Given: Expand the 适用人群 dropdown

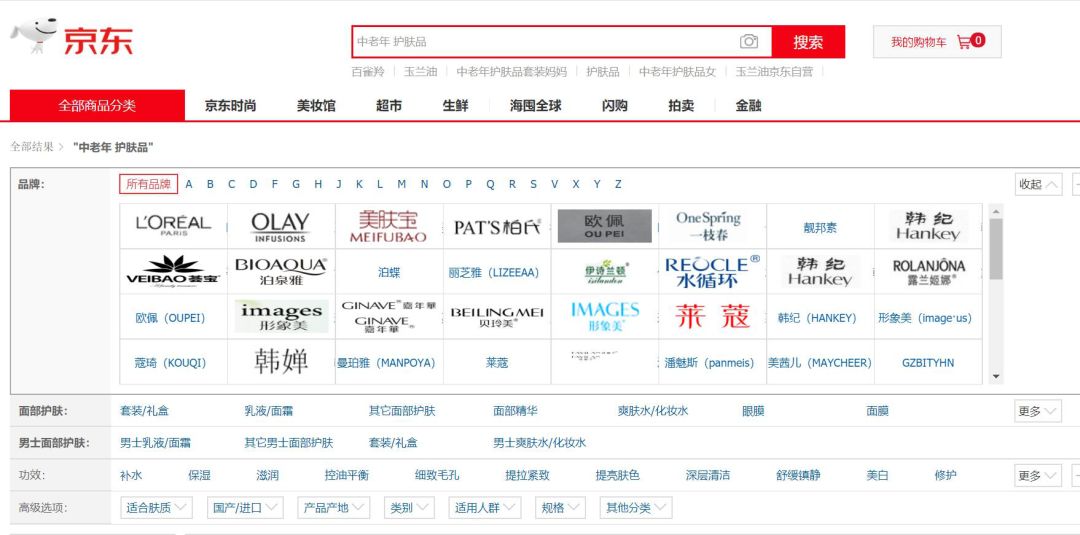Looking at the screenshot, I should click(x=485, y=508).
